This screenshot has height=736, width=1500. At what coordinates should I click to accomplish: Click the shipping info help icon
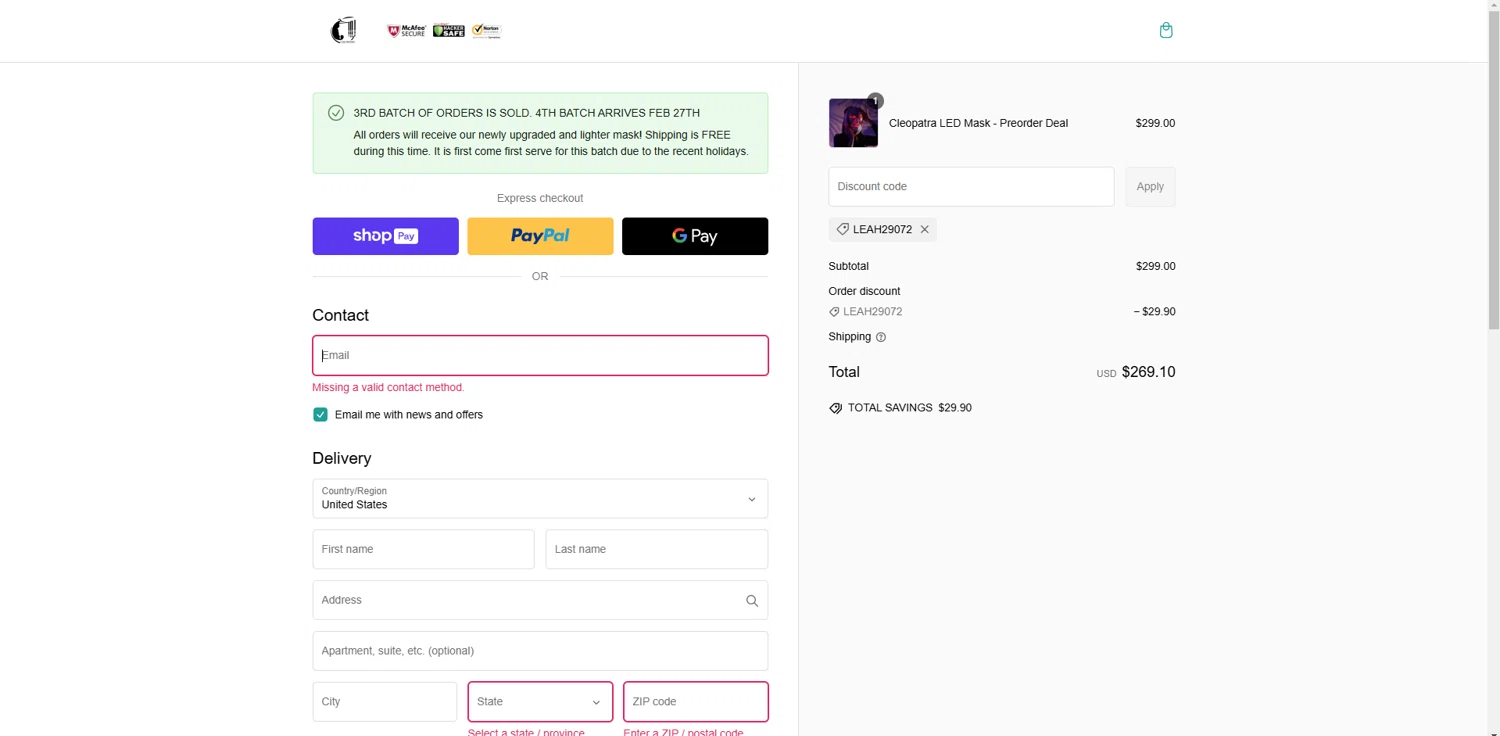coord(881,337)
